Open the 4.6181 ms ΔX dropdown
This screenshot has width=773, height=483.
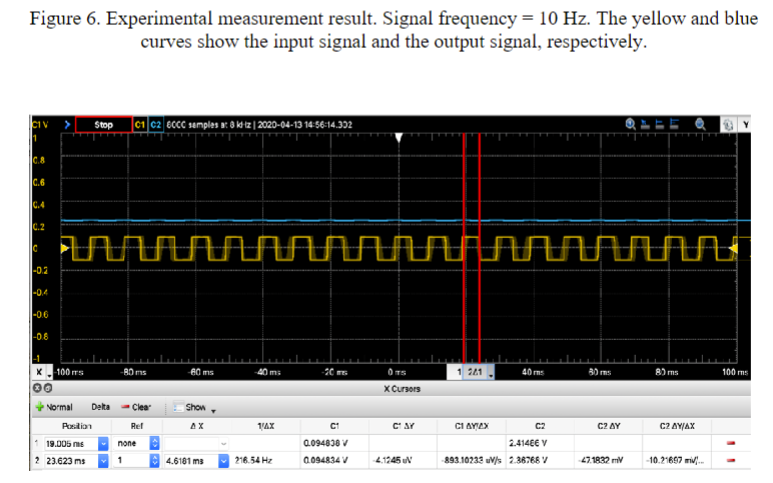223,461
